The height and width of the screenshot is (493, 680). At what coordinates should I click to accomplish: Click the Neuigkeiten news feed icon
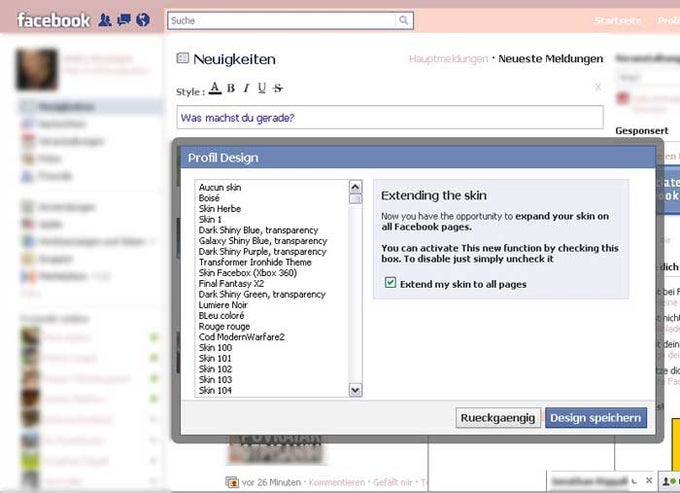coord(183,58)
